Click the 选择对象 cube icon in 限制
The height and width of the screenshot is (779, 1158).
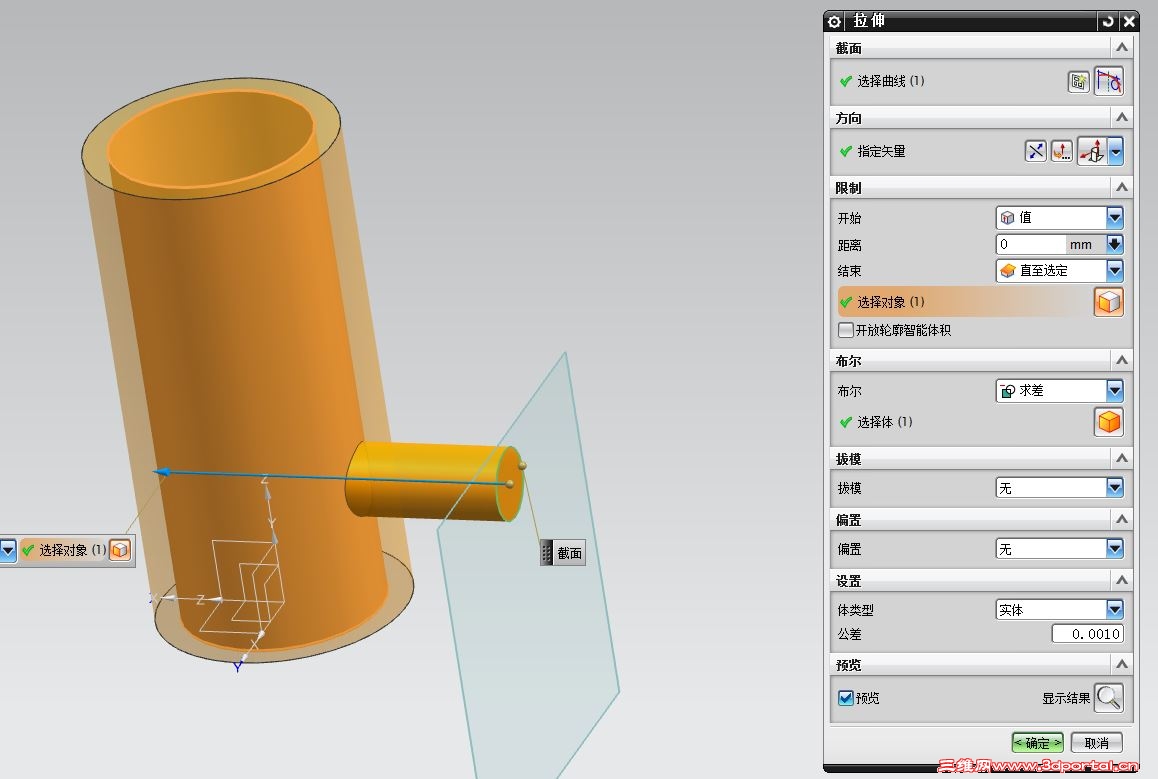point(1109,302)
